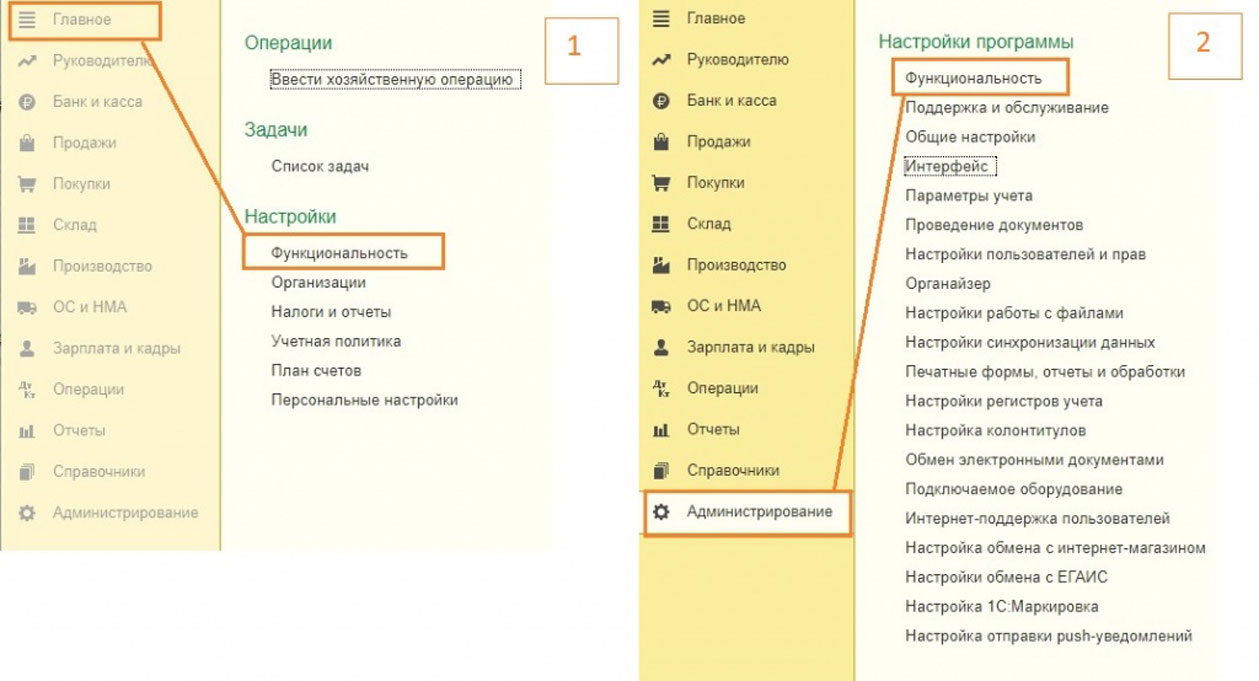This screenshot has width=1259, height=681.
Task: Open Обмен электронными документами
Action: [x=1035, y=460]
